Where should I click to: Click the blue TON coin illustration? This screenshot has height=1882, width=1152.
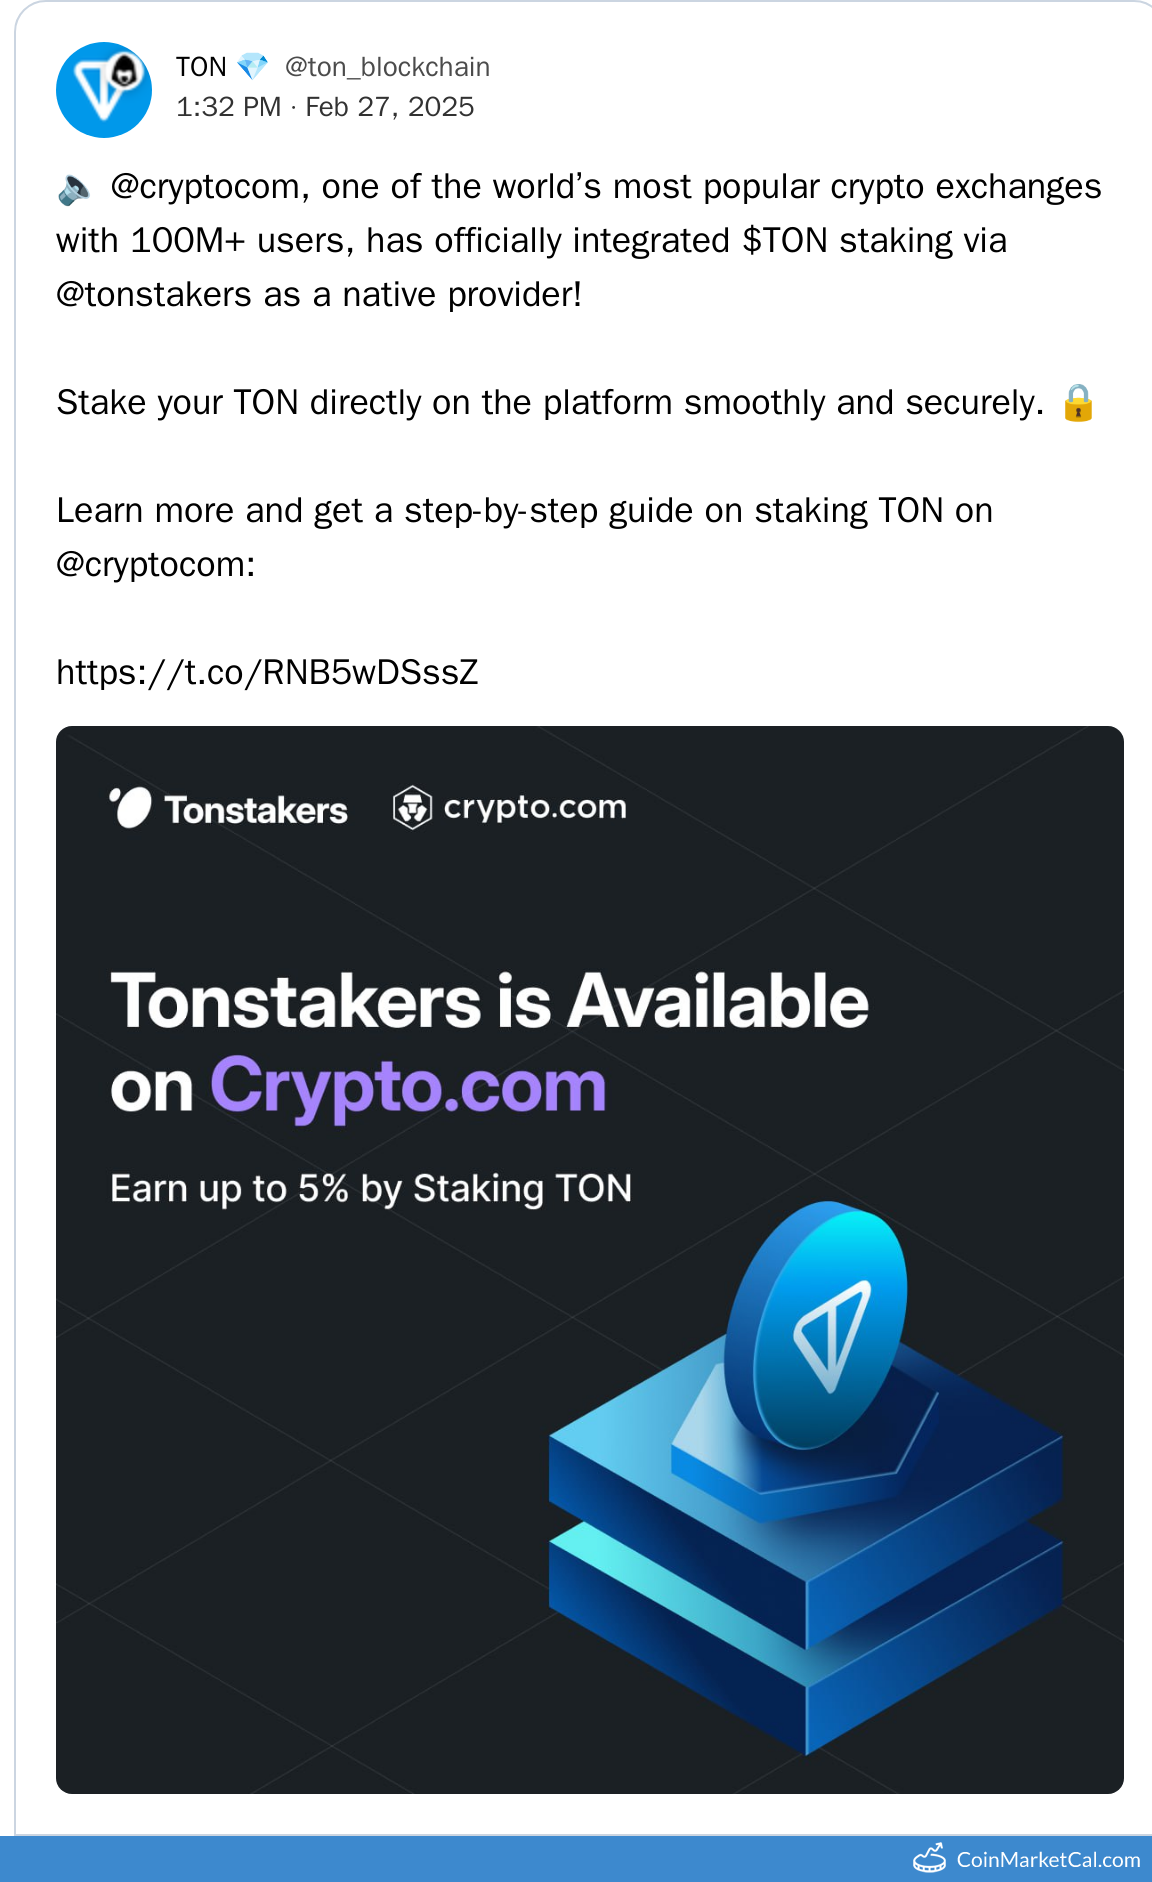(x=818, y=1325)
